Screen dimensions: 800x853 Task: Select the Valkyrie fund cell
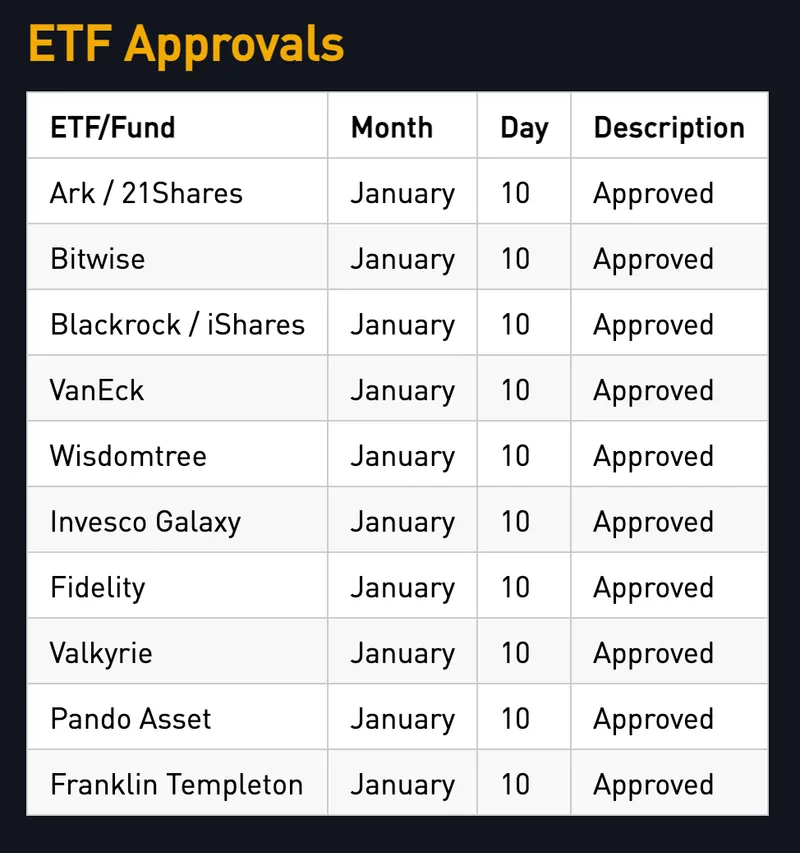click(101, 653)
